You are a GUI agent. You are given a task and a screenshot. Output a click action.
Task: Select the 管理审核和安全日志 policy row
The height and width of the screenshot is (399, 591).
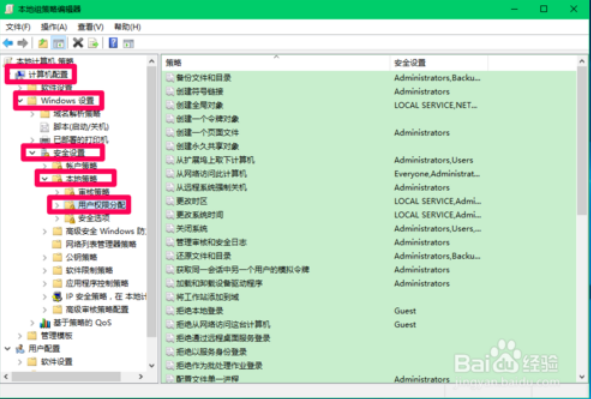tap(369, 242)
